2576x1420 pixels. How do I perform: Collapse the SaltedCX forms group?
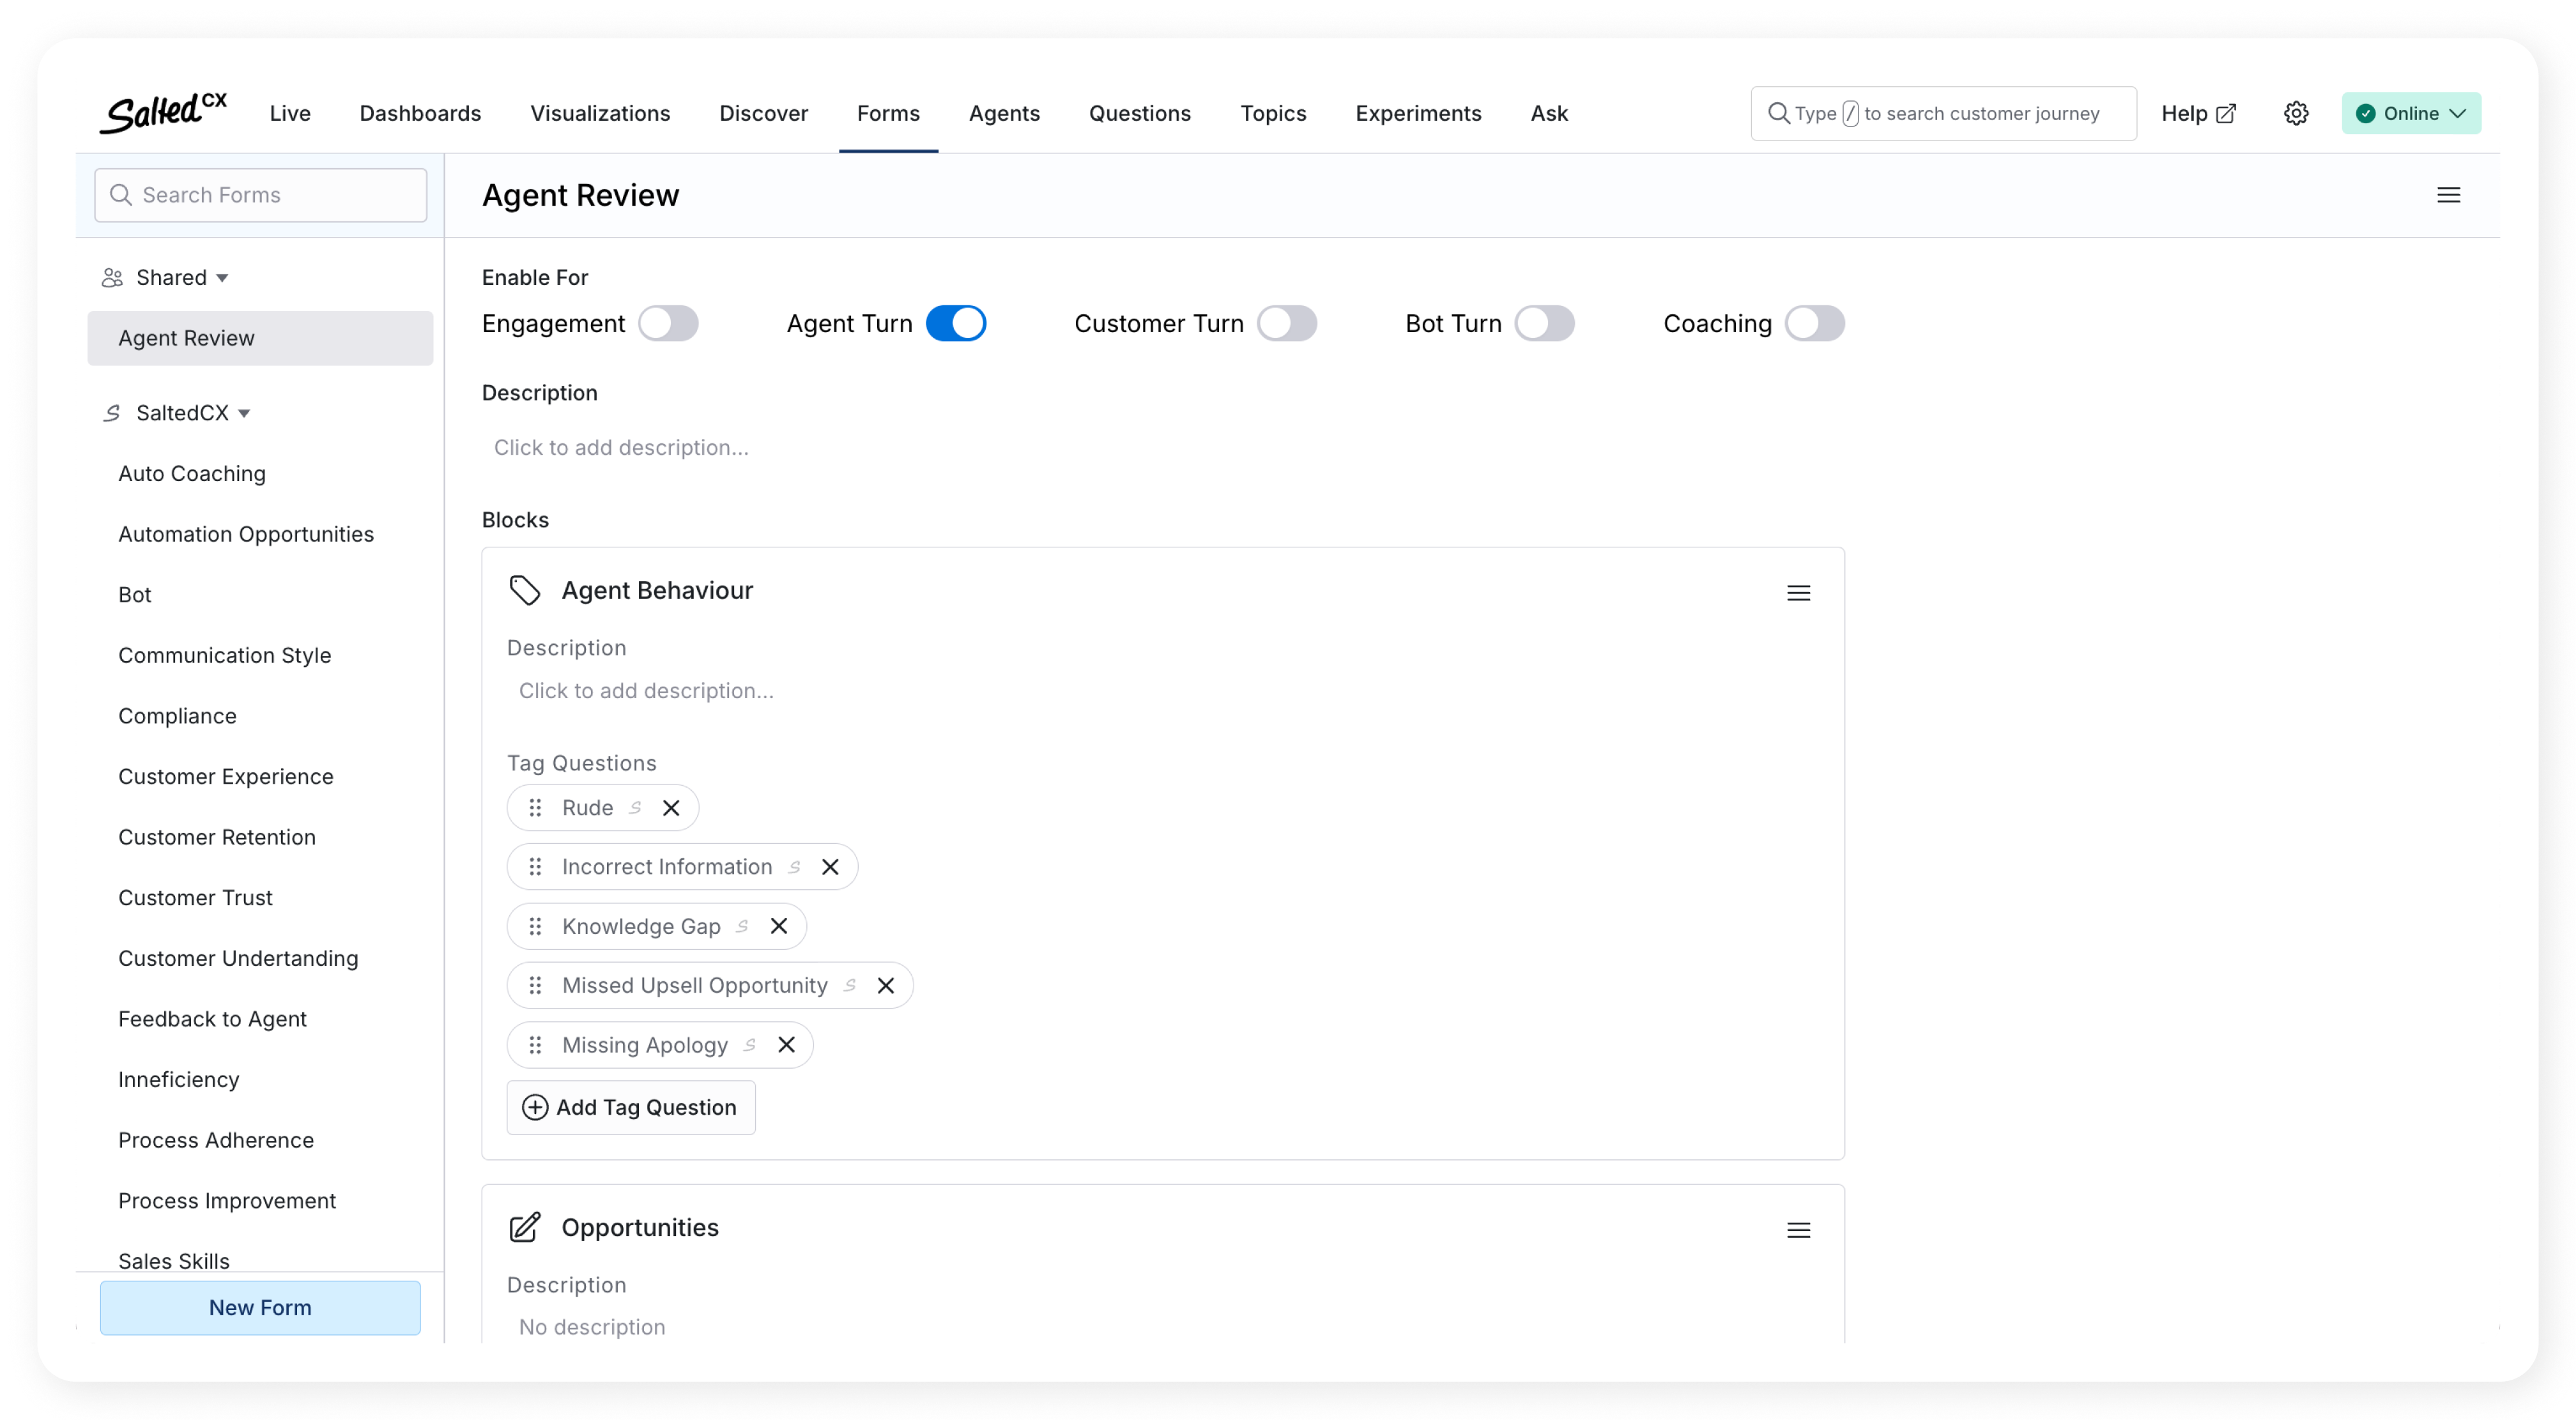click(x=244, y=413)
